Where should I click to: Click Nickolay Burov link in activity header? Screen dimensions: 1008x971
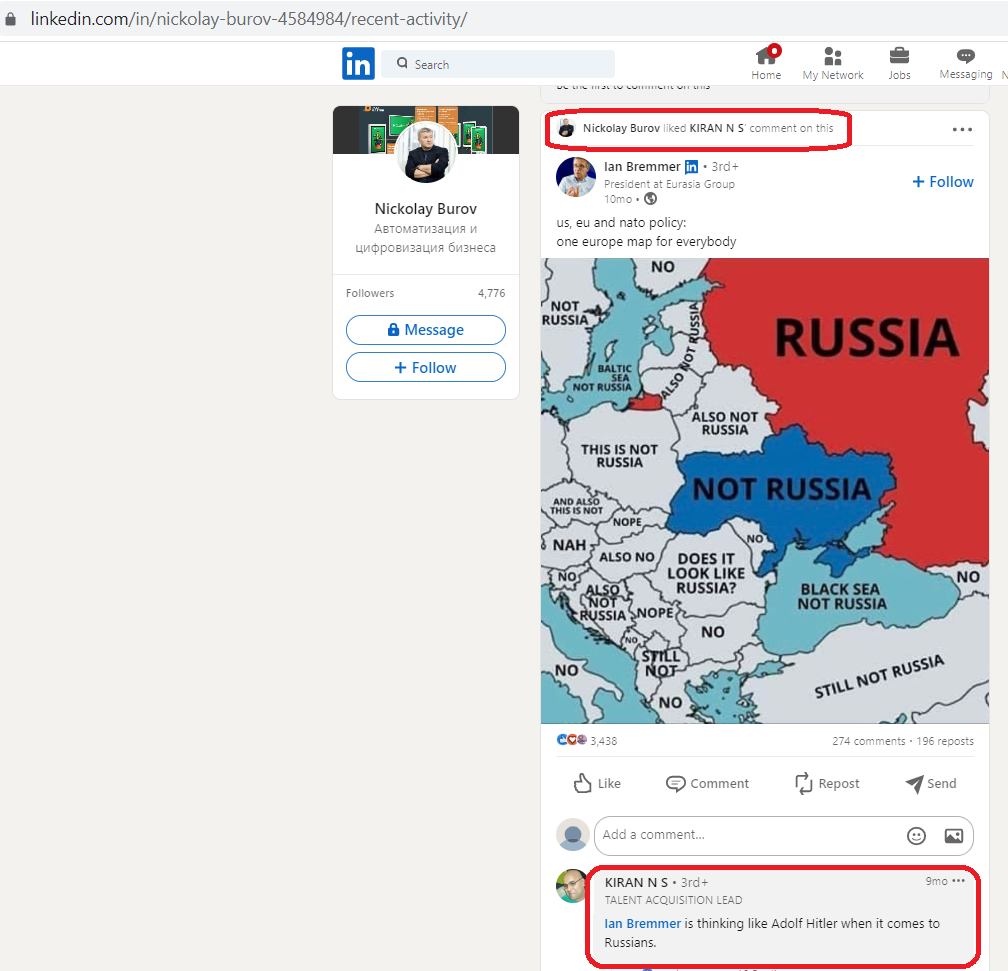[621, 128]
